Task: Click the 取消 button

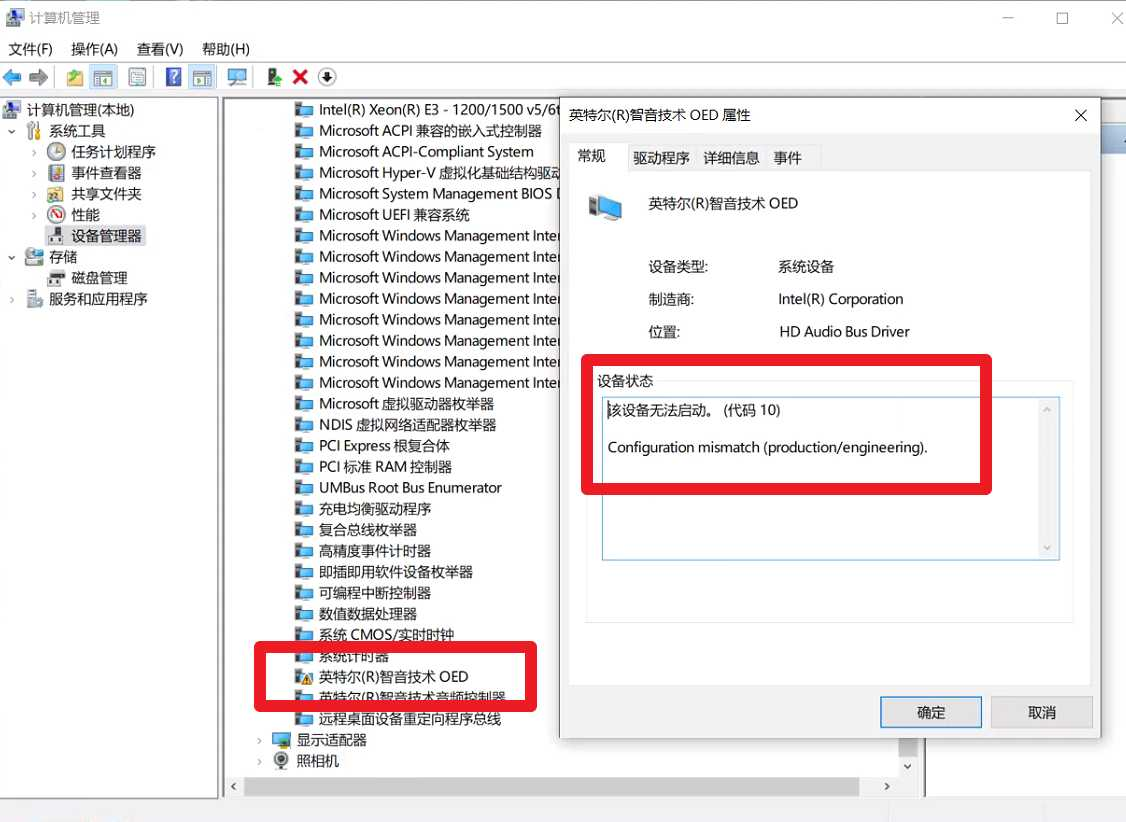Action: pyautogui.click(x=1041, y=712)
